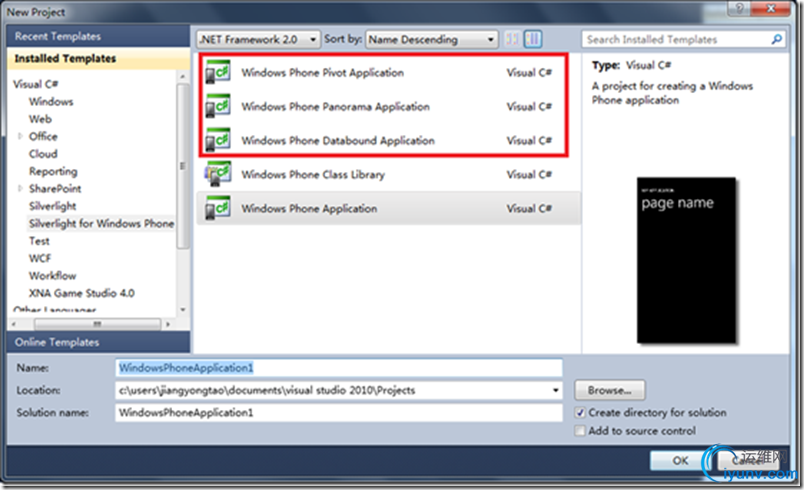
Task: Select the Web template category
Action: (41, 119)
